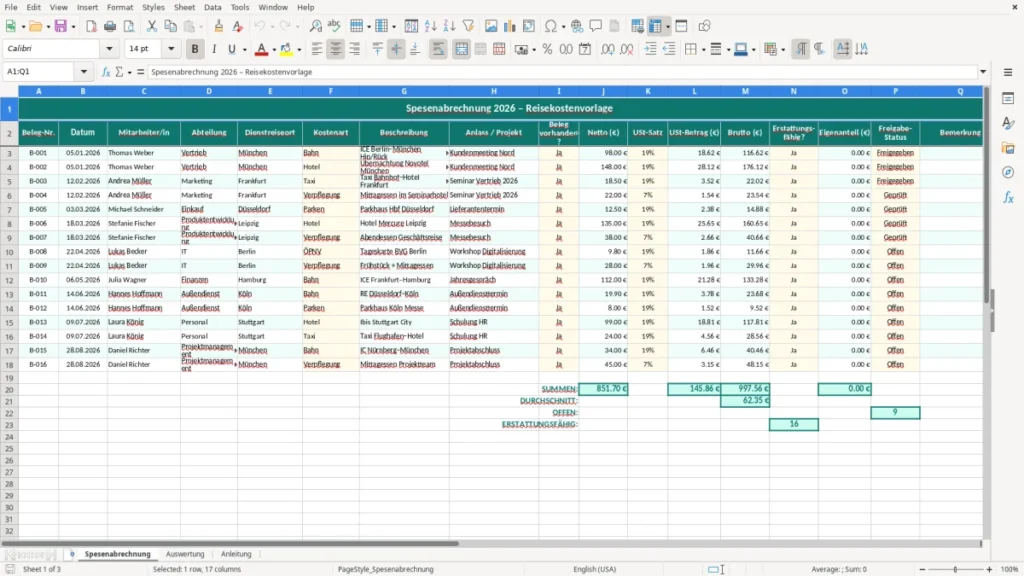Image resolution: width=1024 pixels, height=576 pixels.
Task: Insert a chart via toolbar icon
Action: pyautogui.click(x=510, y=26)
